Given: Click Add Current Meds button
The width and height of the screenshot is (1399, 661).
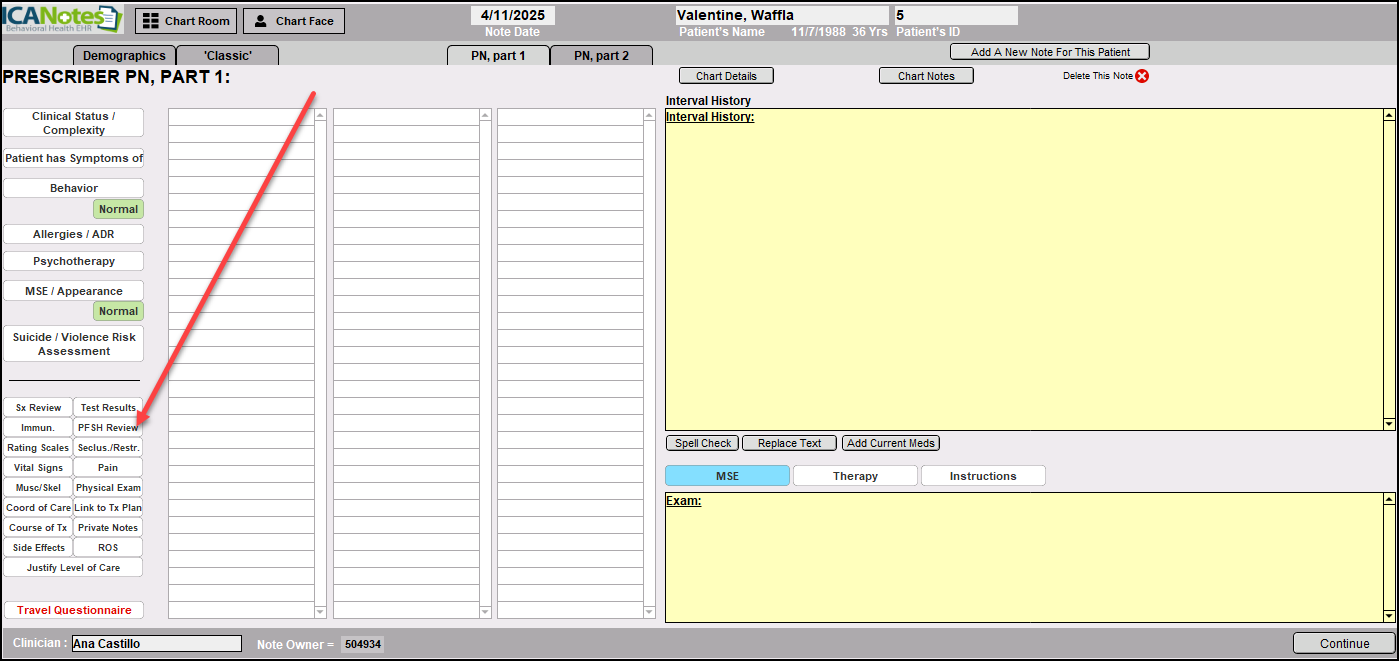Looking at the screenshot, I should click(x=890, y=443).
